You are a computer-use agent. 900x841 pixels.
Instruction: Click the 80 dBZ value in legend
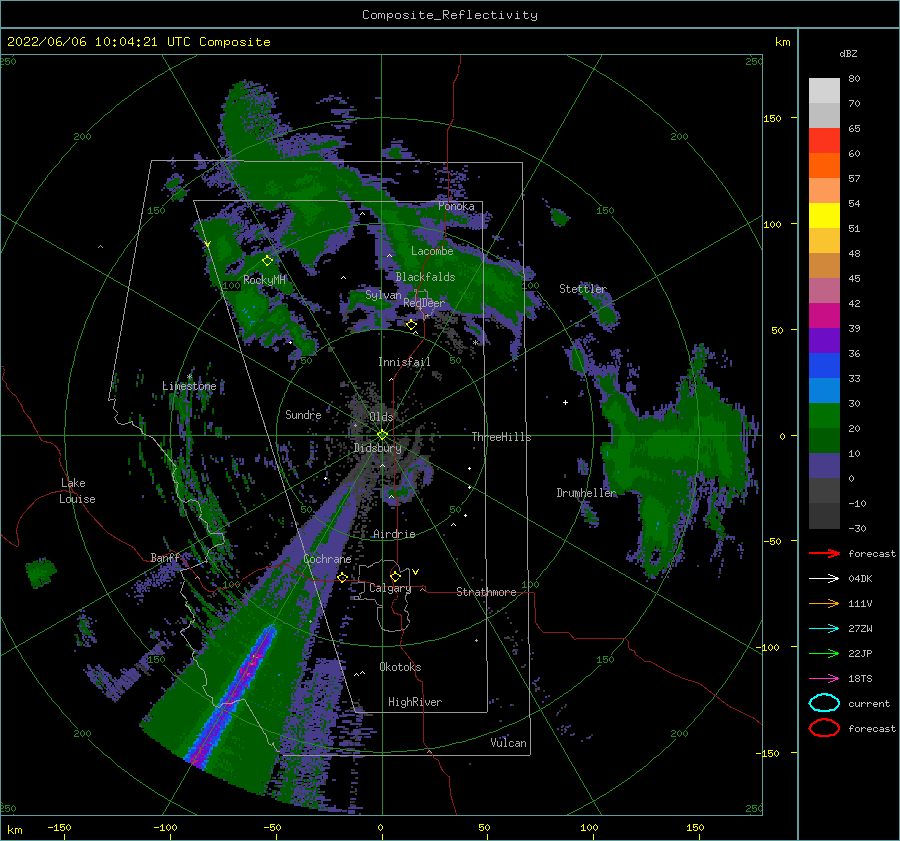[854, 79]
